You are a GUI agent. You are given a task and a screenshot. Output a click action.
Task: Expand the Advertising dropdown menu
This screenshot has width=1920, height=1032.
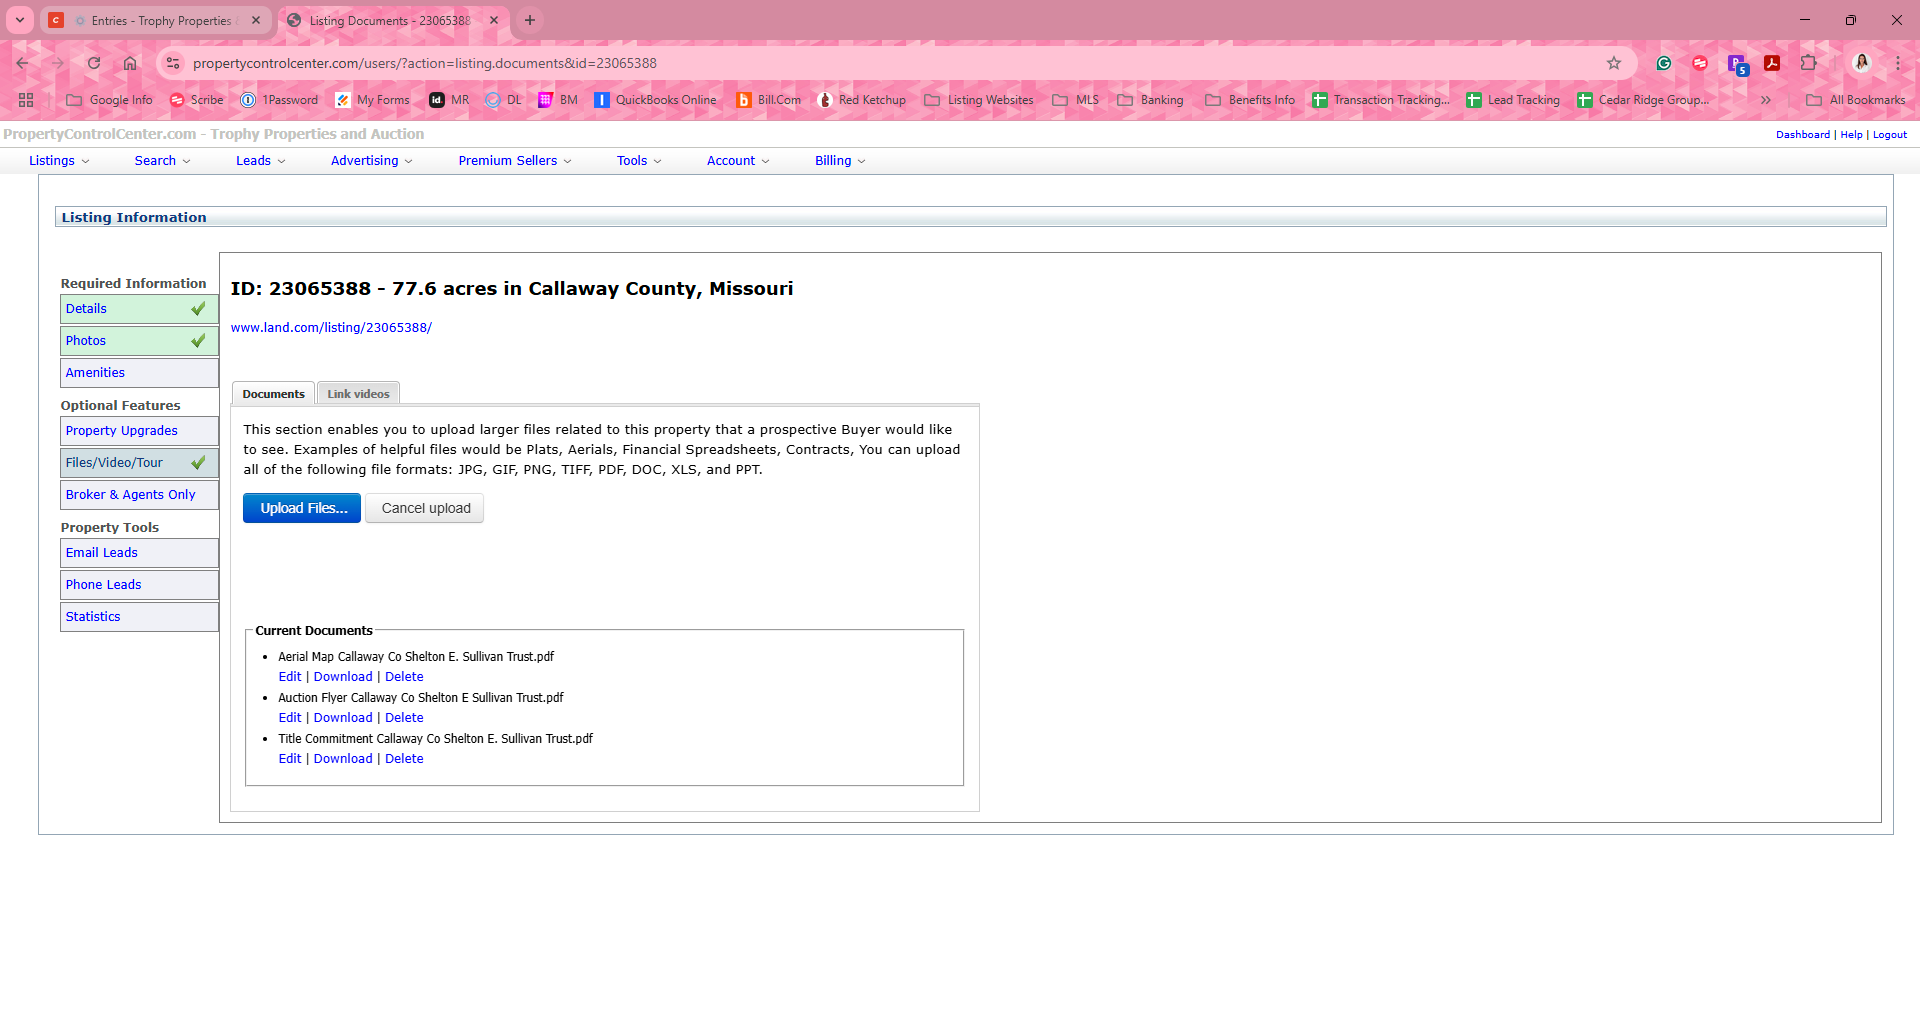pyautogui.click(x=371, y=161)
